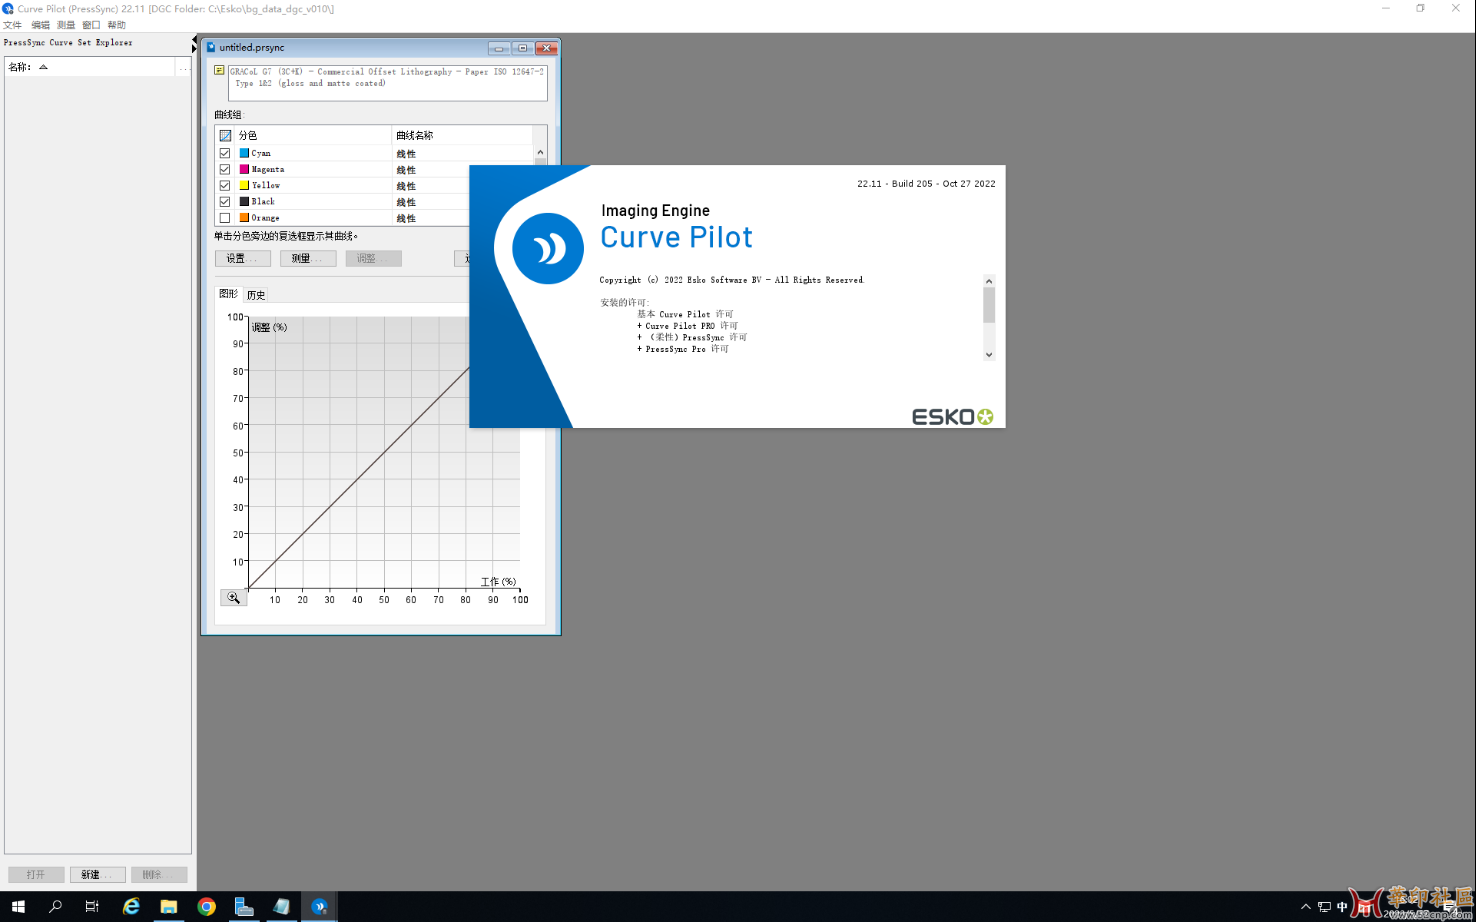
Task: Open Task View on taskbar
Action: click(92, 906)
